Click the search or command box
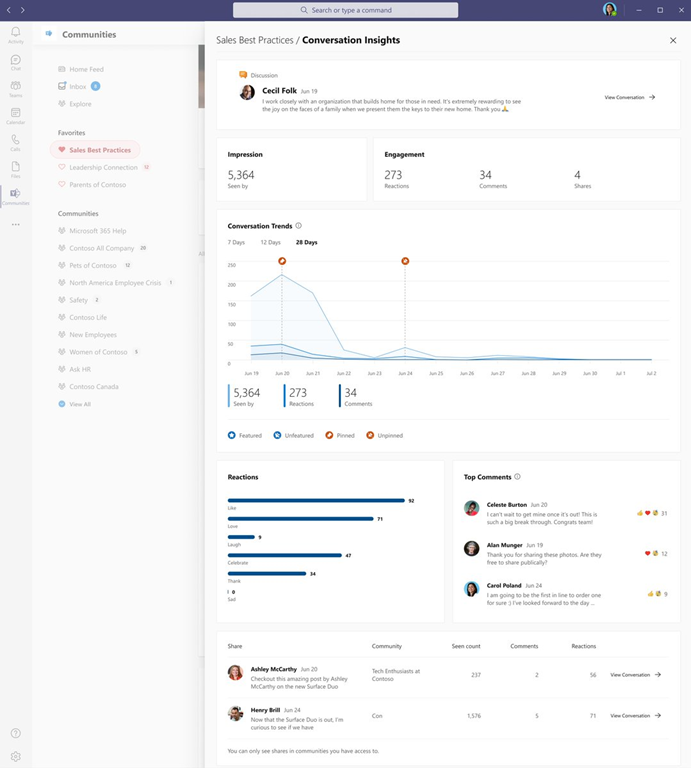 [x=345, y=10]
